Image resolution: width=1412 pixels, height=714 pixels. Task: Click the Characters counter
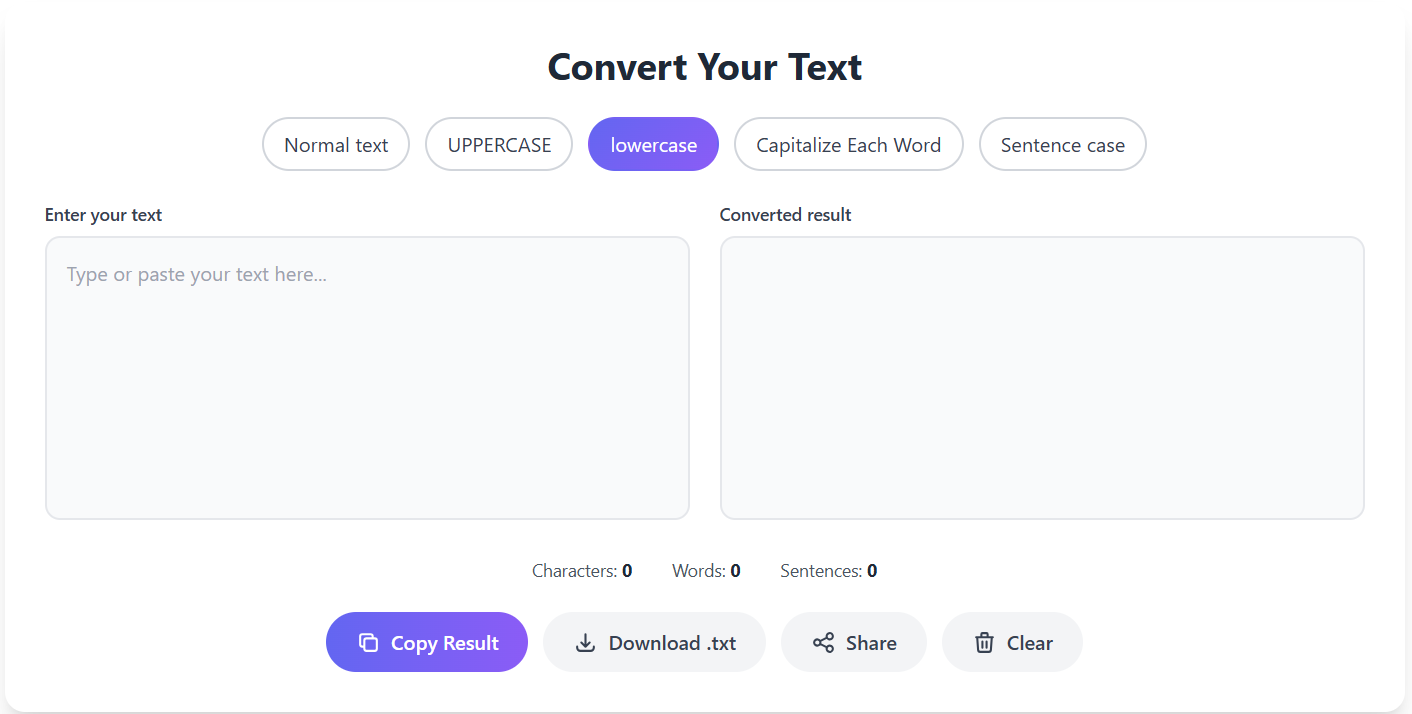point(583,570)
